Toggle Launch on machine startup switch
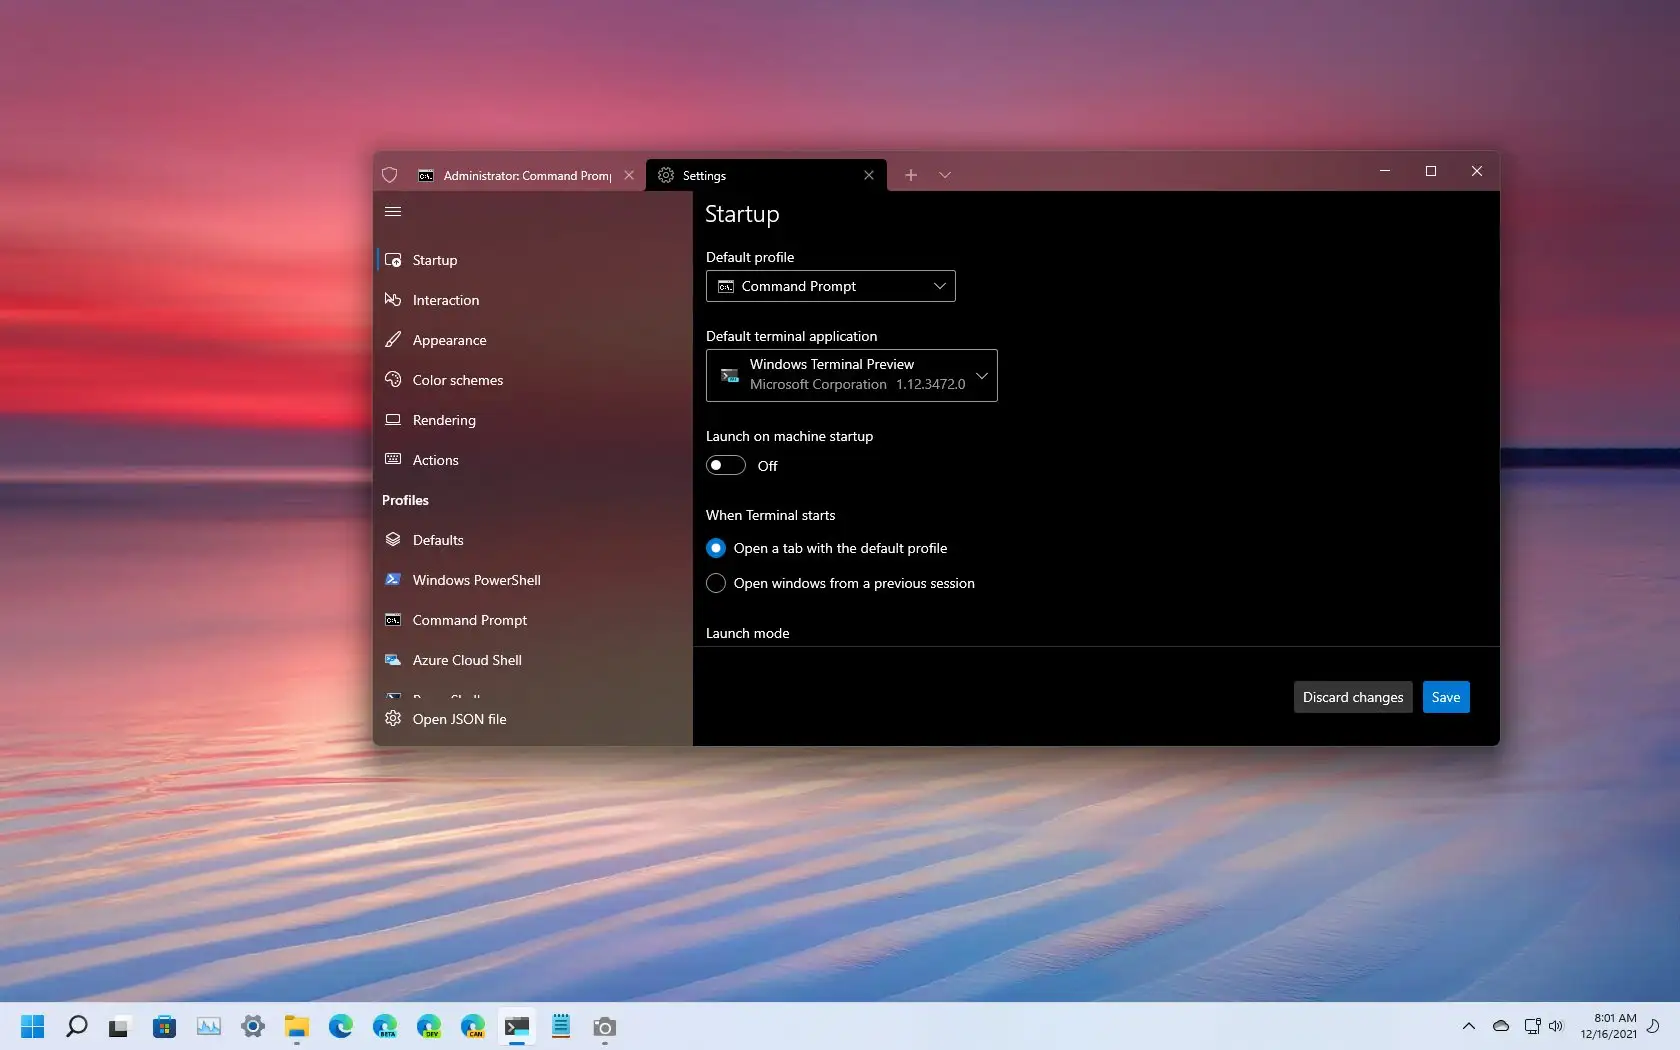 tap(726, 466)
